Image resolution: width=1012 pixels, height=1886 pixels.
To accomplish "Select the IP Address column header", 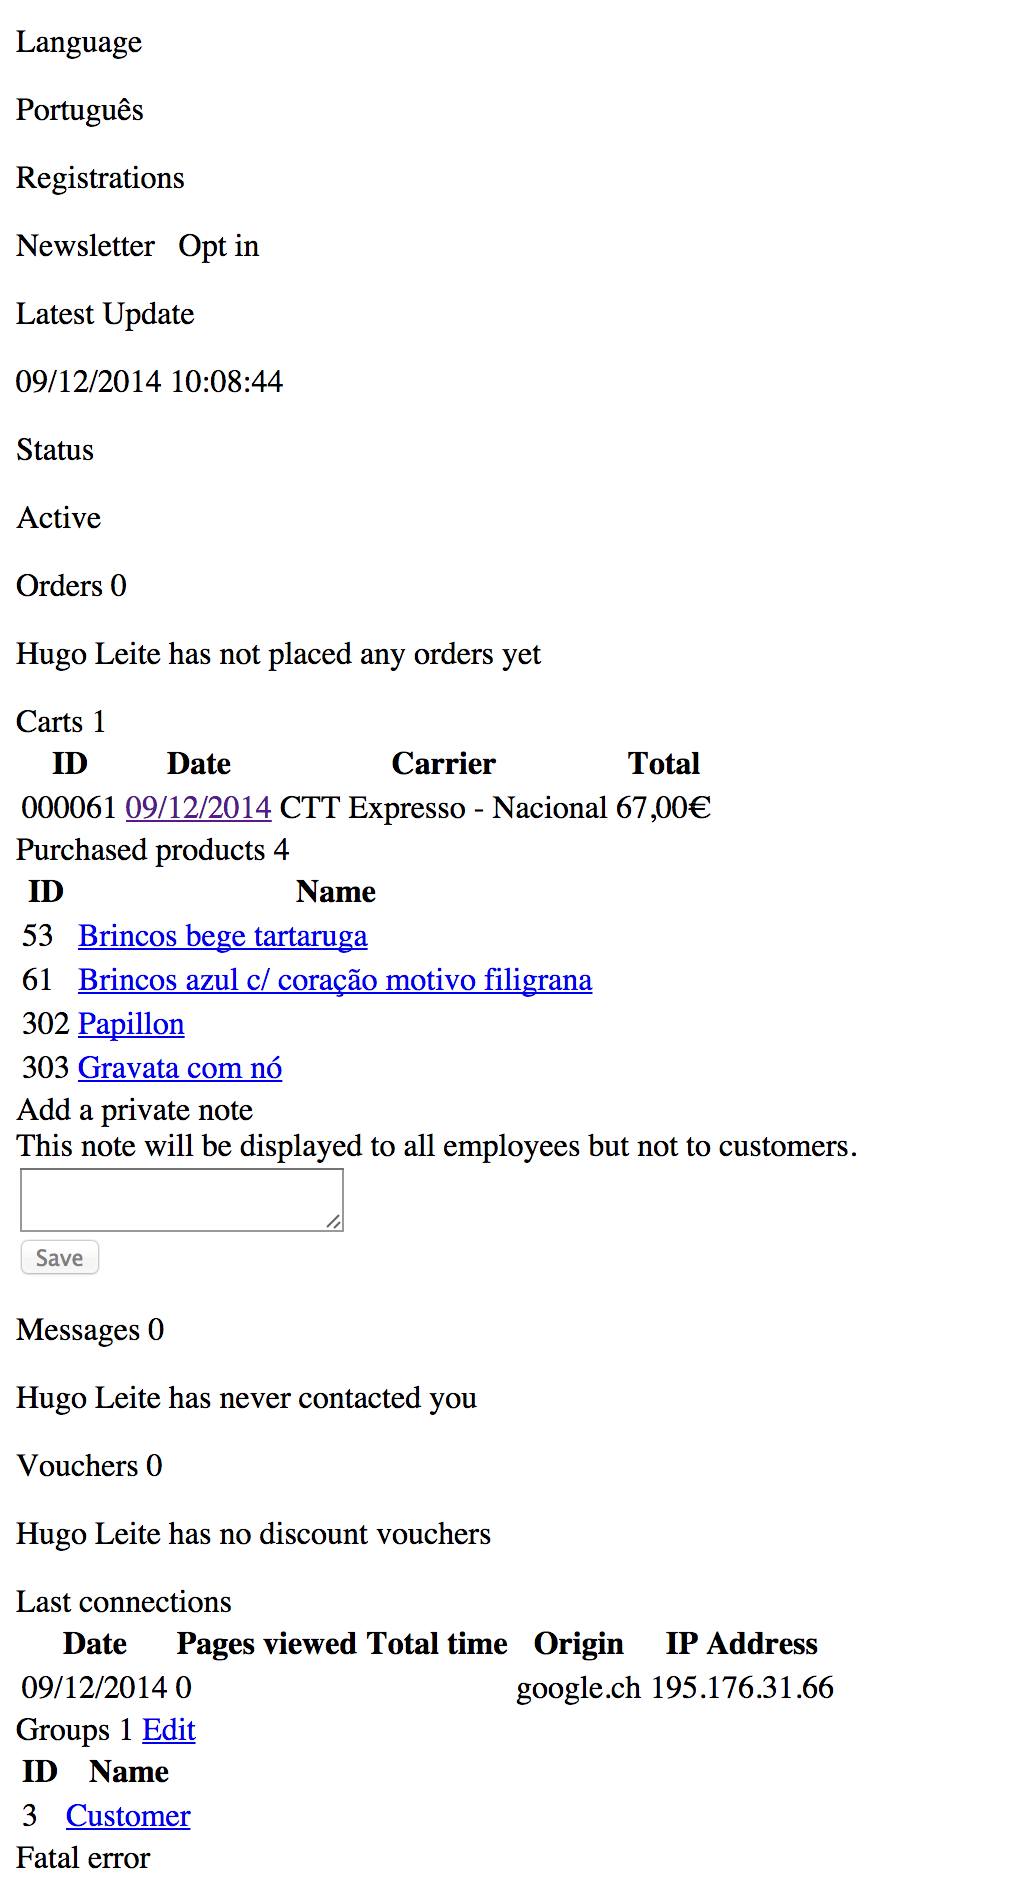I will point(742,1643).
